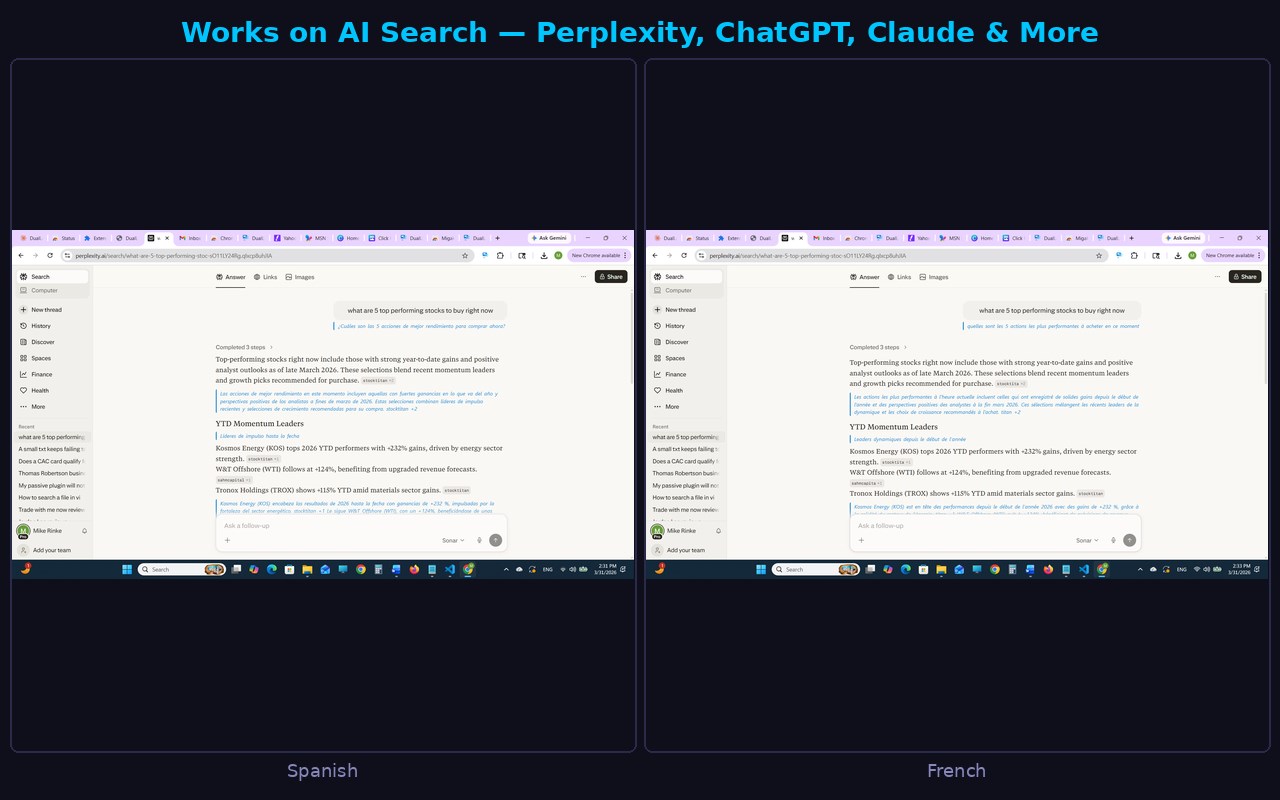Click 'New Chrome available' in the Spanish screenshot
This screenshot has height=800, width=1280.
click(x=599, y=256)
